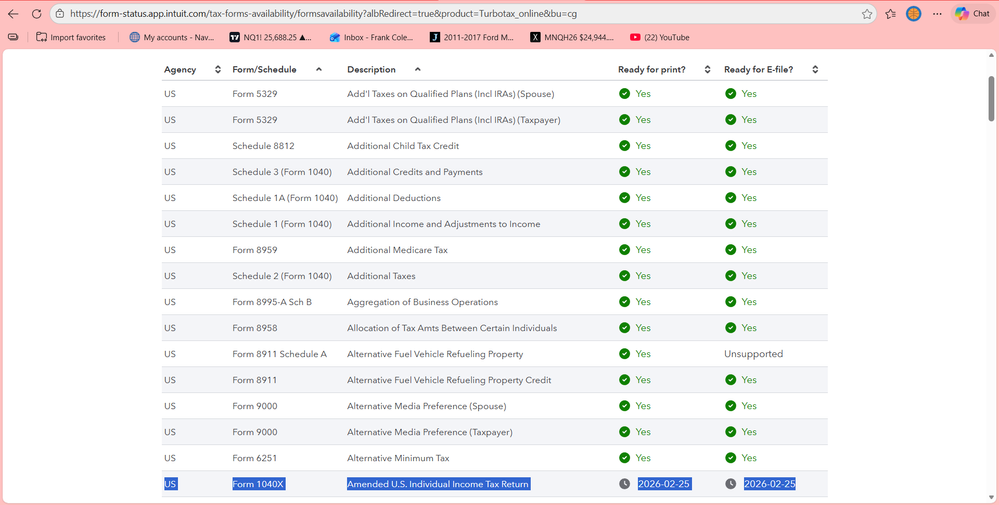Click the Schedule 8812 form cell
Image resolution: width=999 pixels, height=505 pixels.
(x=263, y=145)
